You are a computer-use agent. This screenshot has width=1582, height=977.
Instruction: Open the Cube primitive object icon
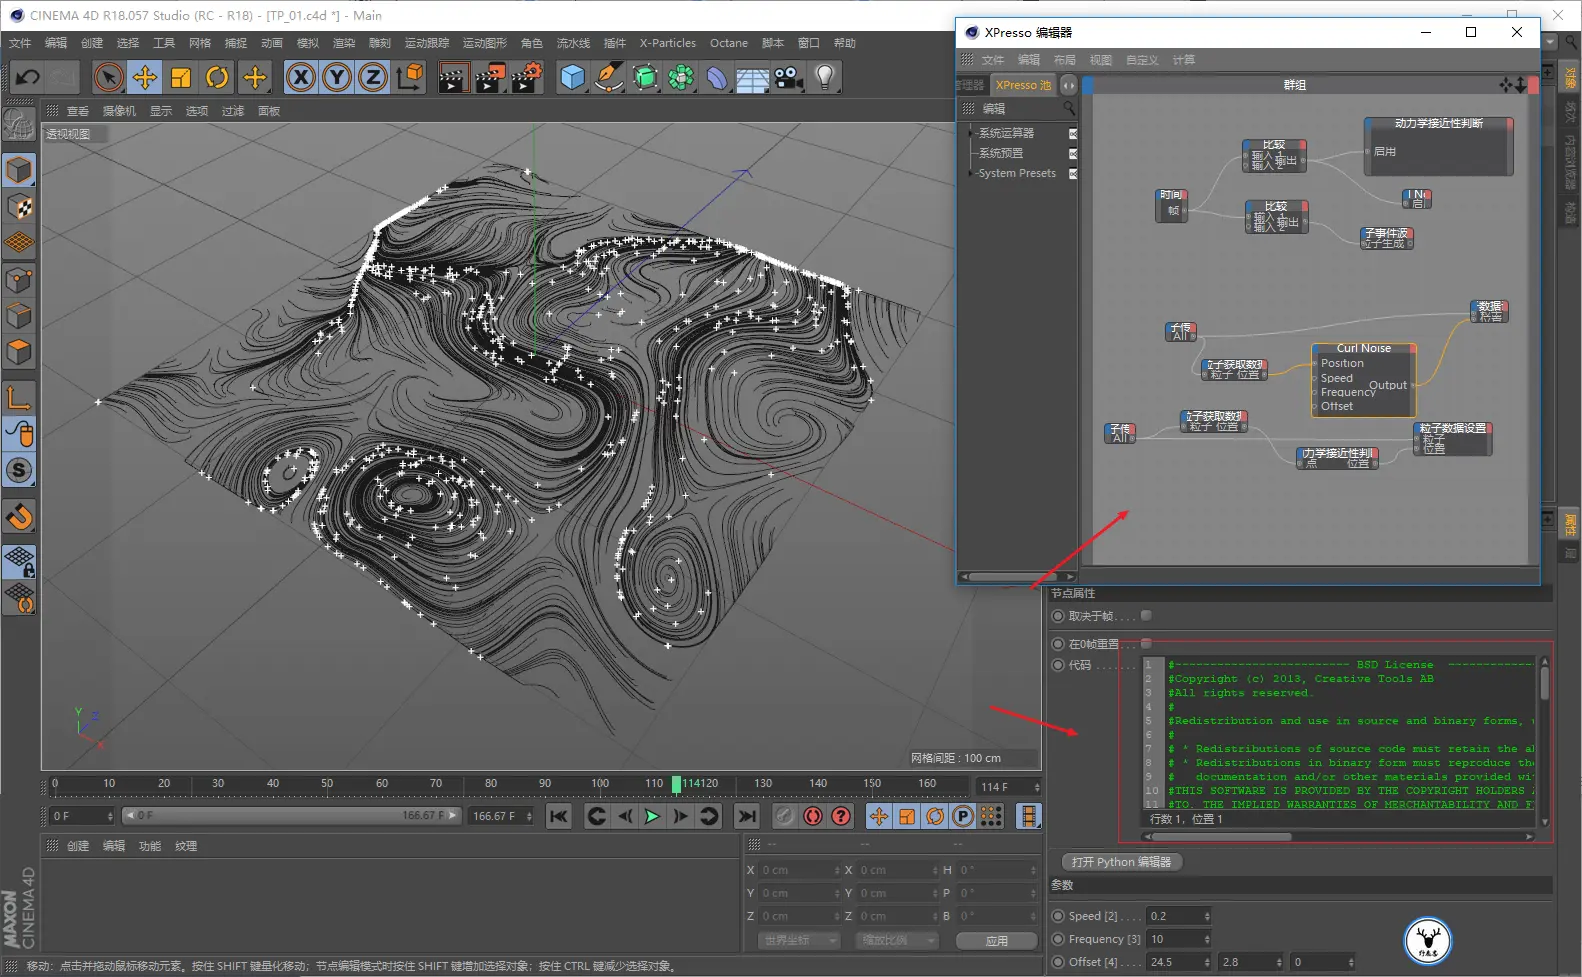point(572,77)
